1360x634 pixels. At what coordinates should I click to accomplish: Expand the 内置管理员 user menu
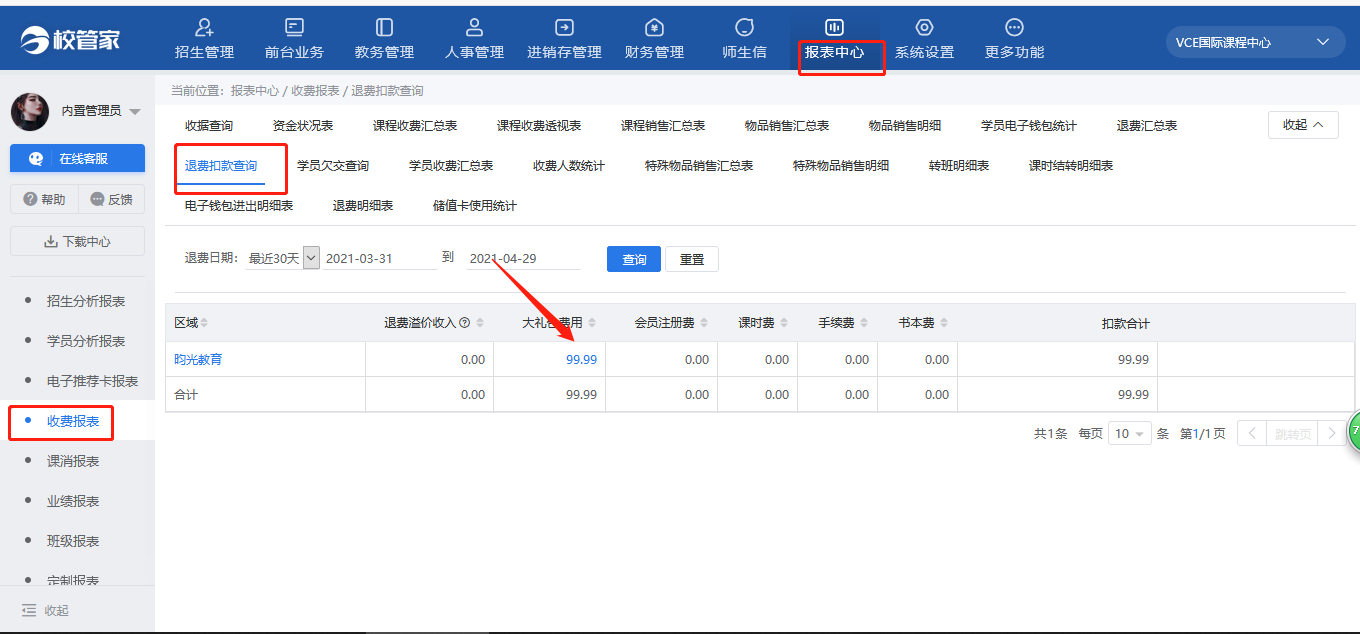coord(135,111)
